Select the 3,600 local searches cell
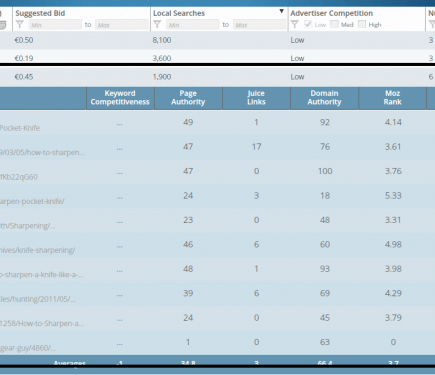The image size is (435, 375). [x=162, y=58]
